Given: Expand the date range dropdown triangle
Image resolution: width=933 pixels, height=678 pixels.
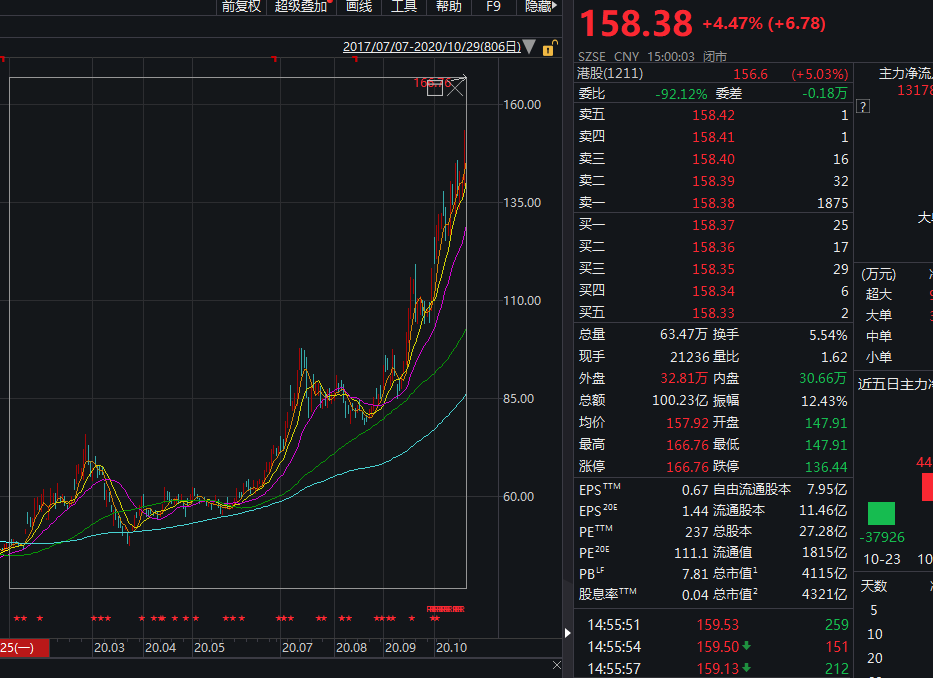Looking at the screenshot, I should tap(529, 46).
